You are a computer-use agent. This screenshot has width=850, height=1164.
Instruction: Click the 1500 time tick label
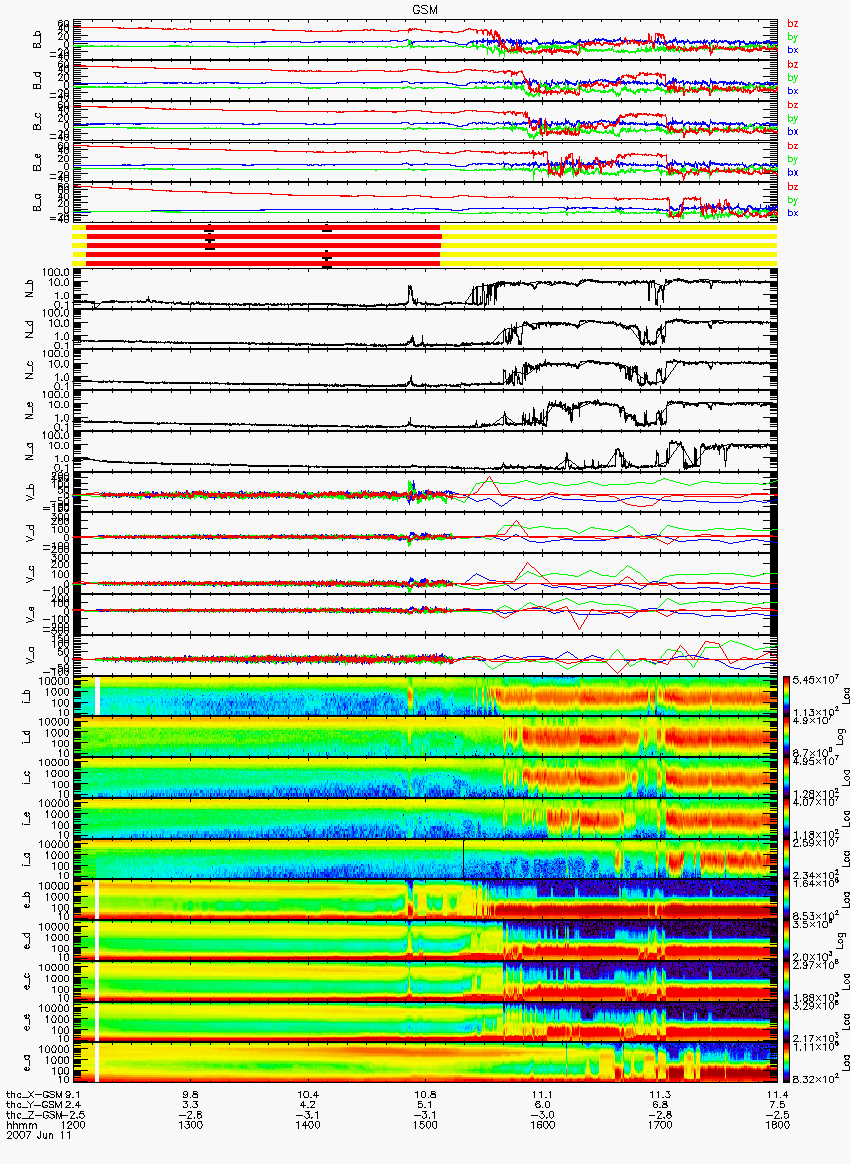(425, 1125)
